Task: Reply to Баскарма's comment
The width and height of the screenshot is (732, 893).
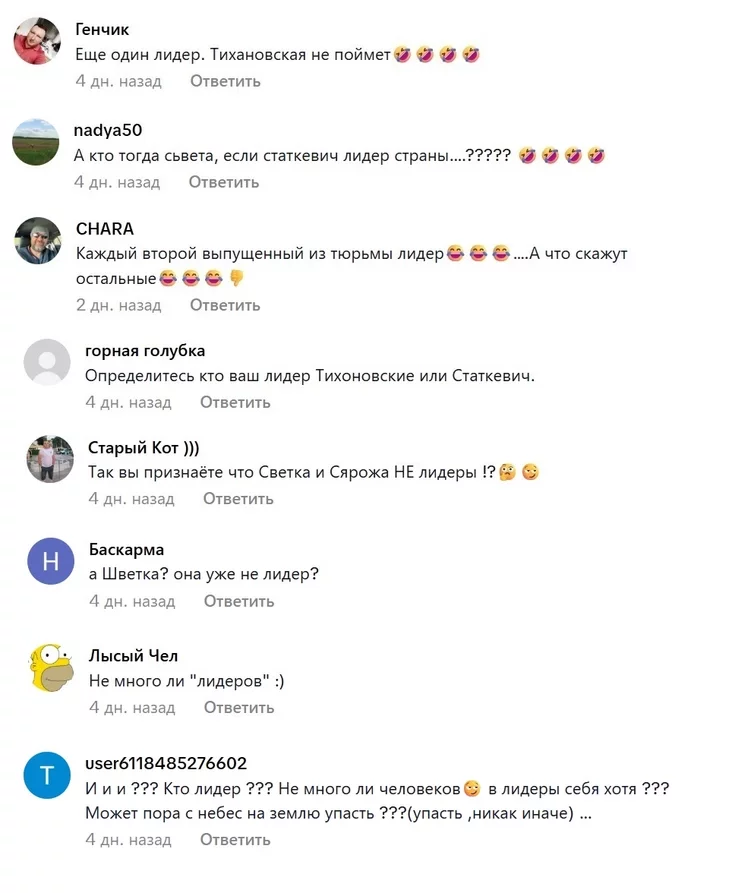Action: (x=239, y=601)
